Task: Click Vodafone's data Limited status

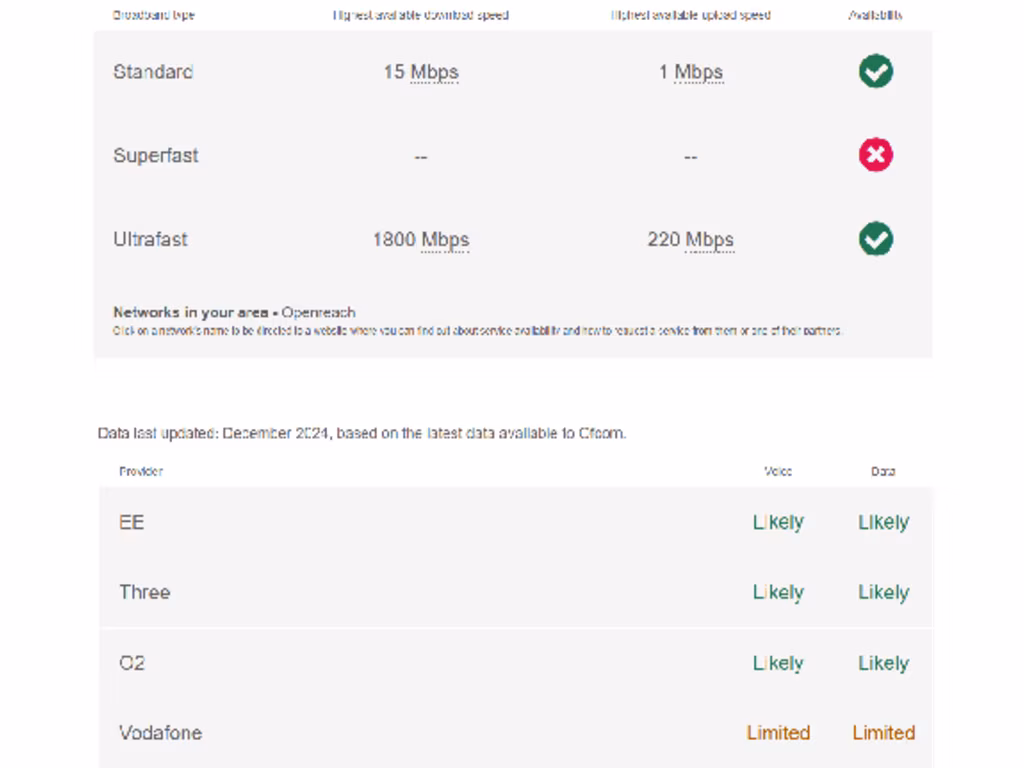Action: click(x=883, y=733)
